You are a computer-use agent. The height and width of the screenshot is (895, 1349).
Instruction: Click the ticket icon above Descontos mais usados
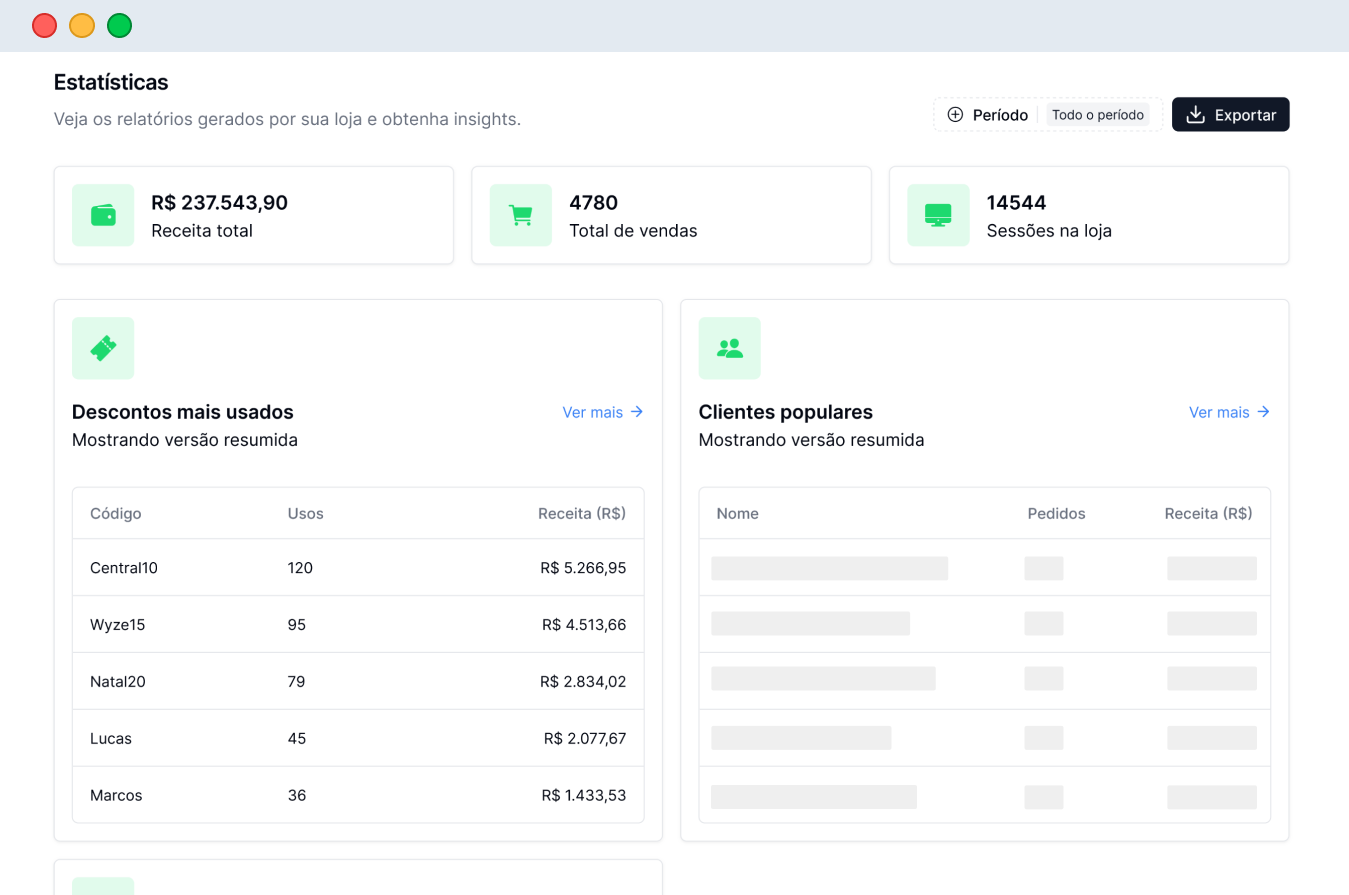coord(103,348)
